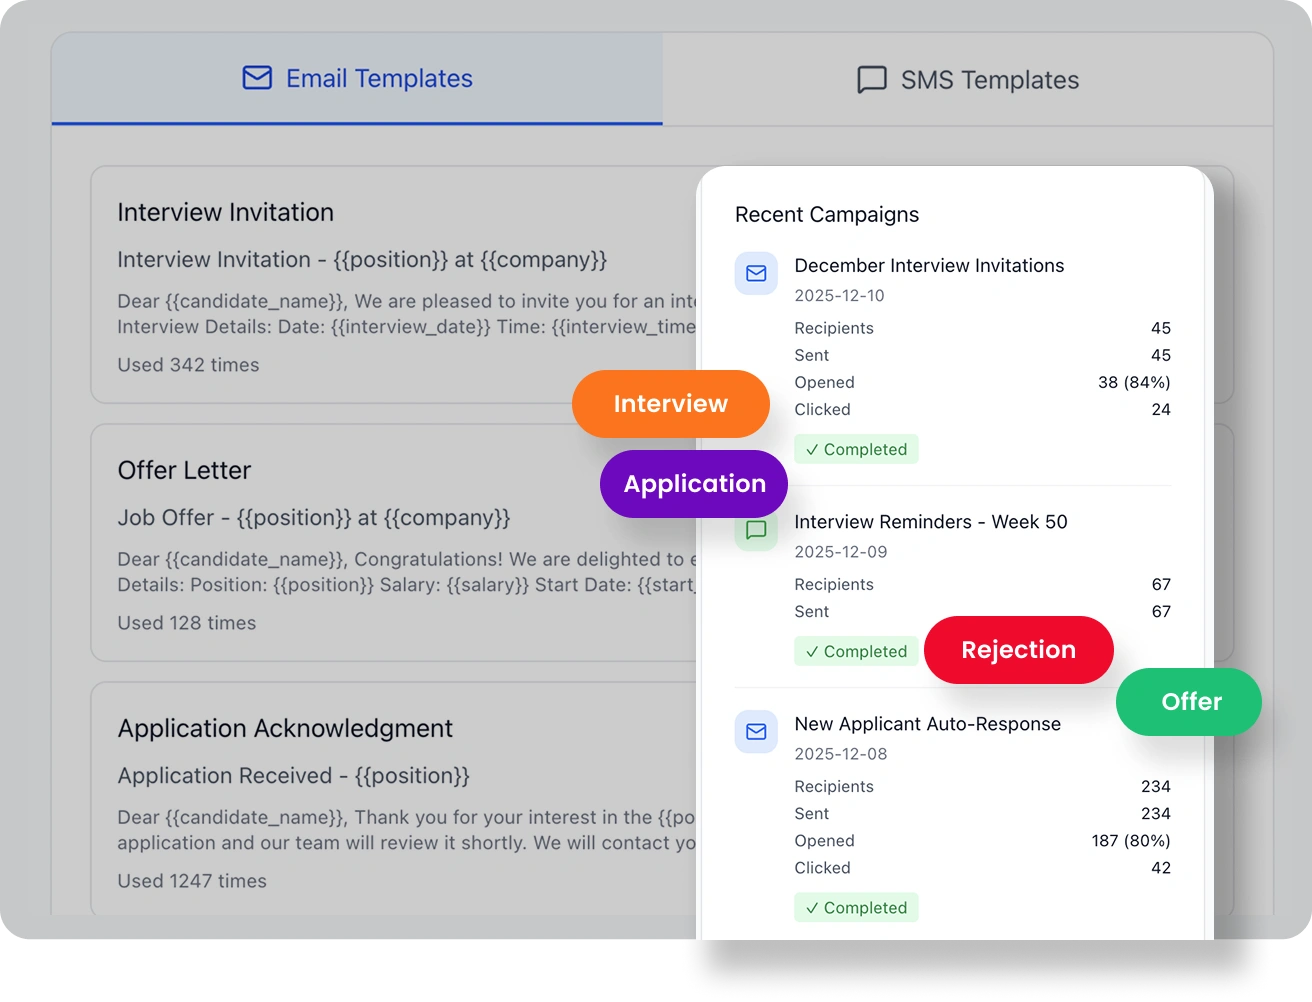1312x1002 pixels.
Task: Open December Interview Invitations campaign title
Action: coord(928,266)
